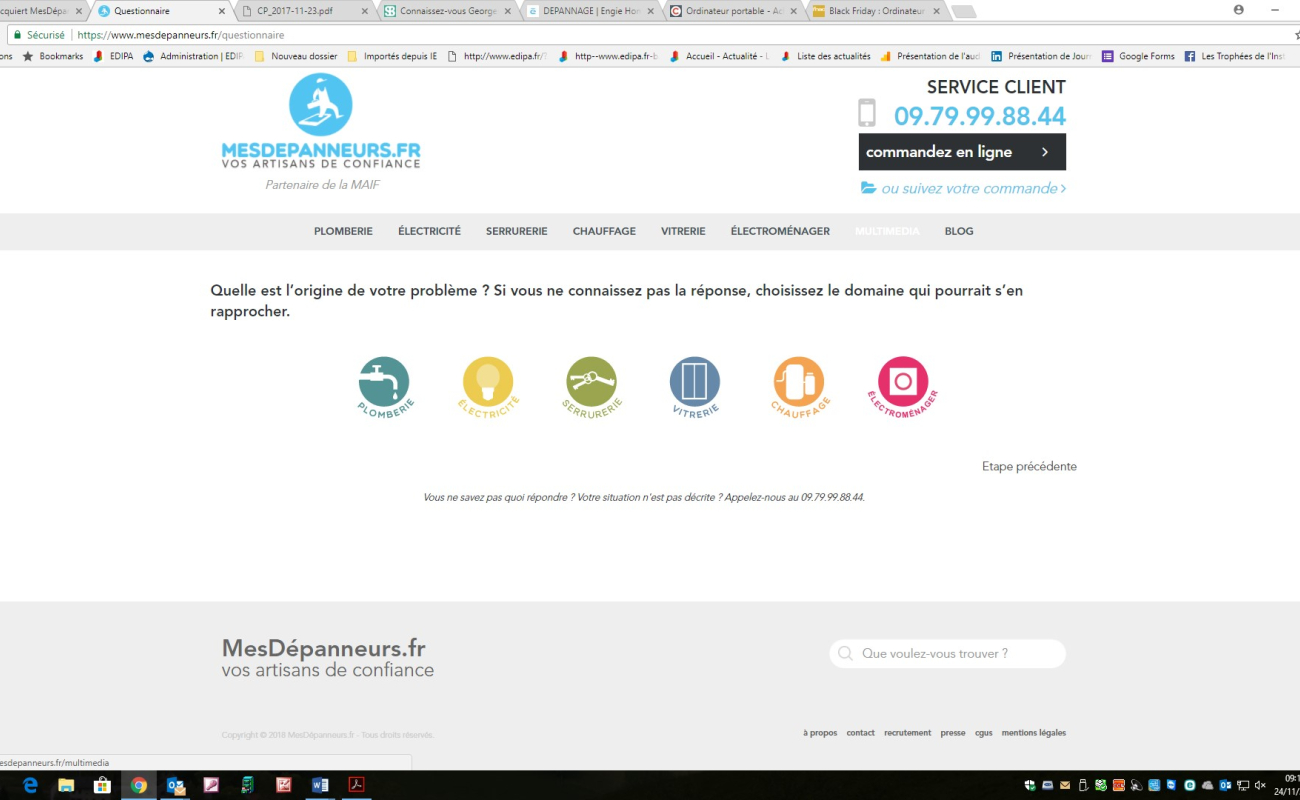
Task: Open the network icon in system tray
Action: (x=1243, y=785)
